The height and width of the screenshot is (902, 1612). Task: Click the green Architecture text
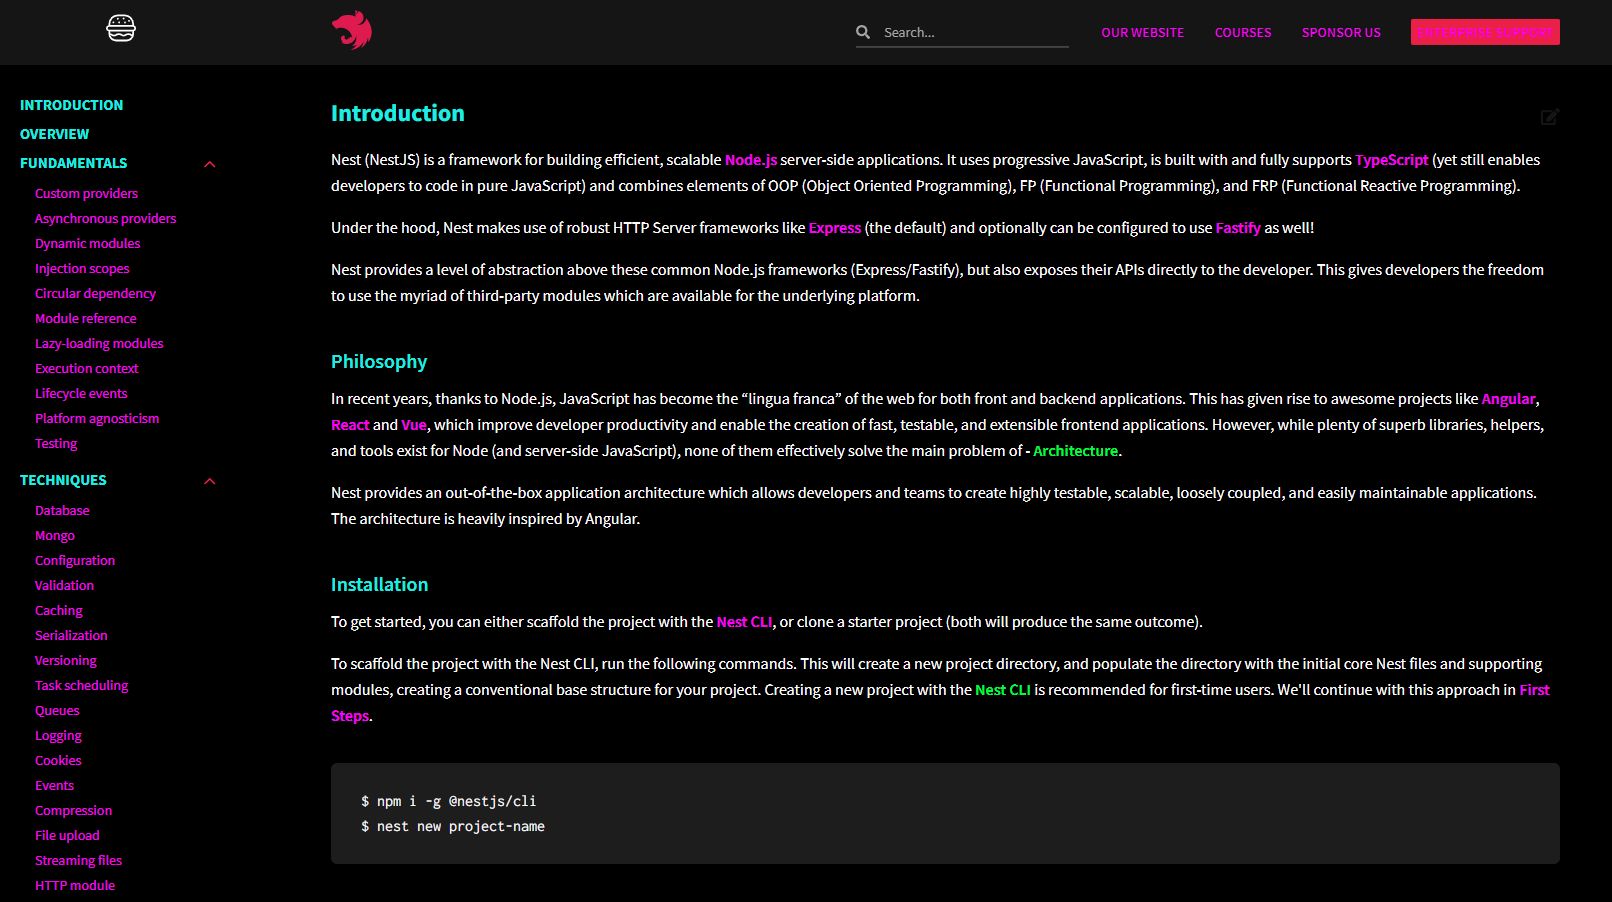tap(1075, 451)
